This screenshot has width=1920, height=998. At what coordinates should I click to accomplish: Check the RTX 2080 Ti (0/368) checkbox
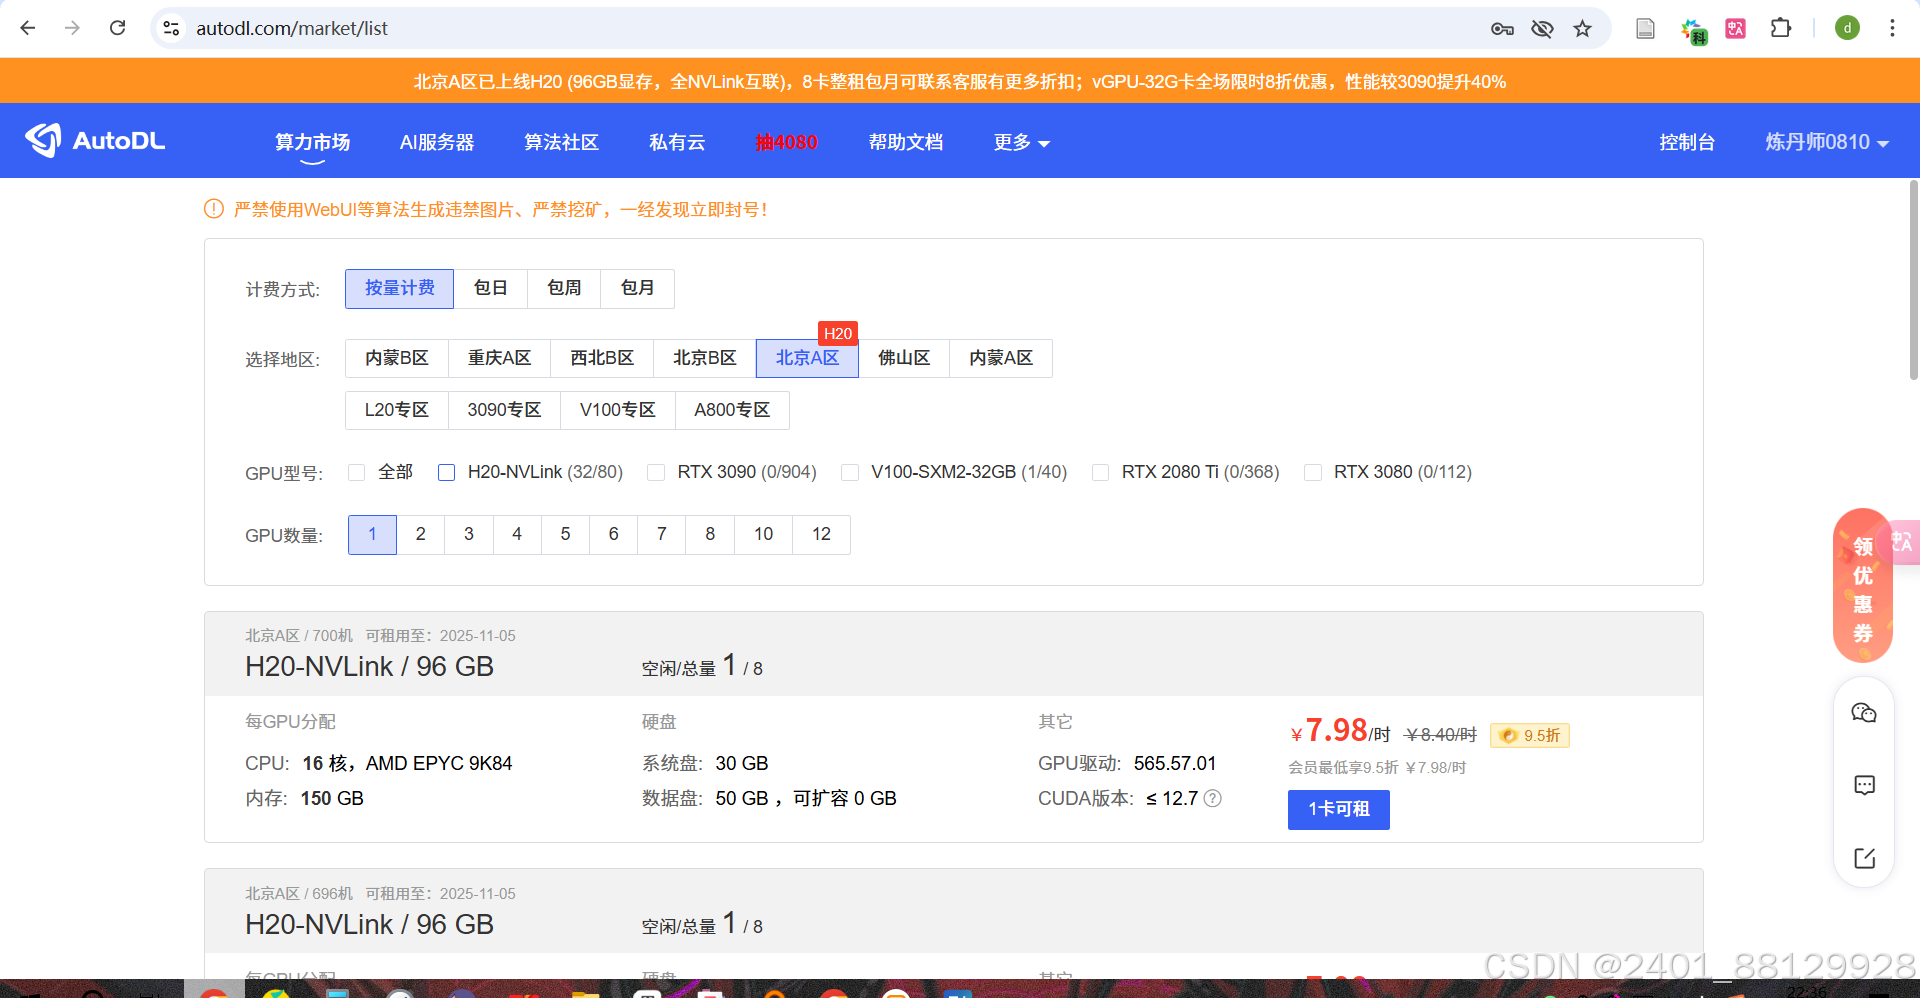pyautogui.click(x=1100, y=472)
